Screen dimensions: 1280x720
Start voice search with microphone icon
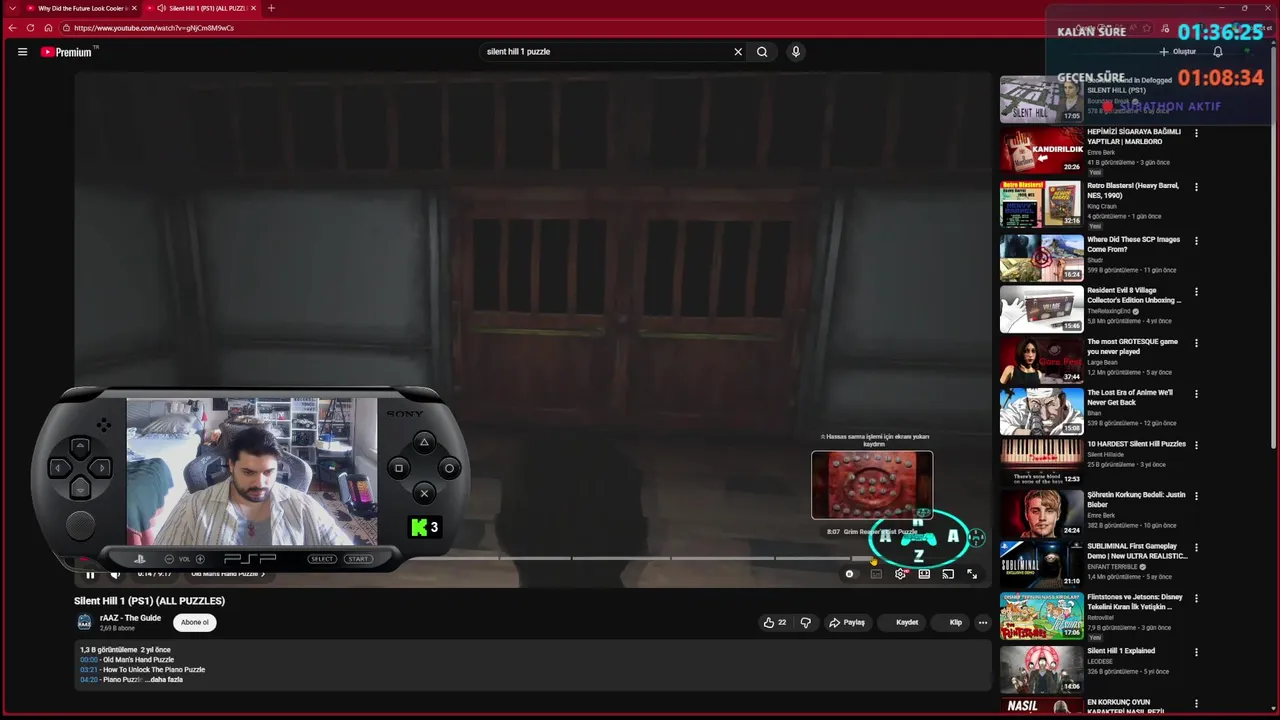796,52
